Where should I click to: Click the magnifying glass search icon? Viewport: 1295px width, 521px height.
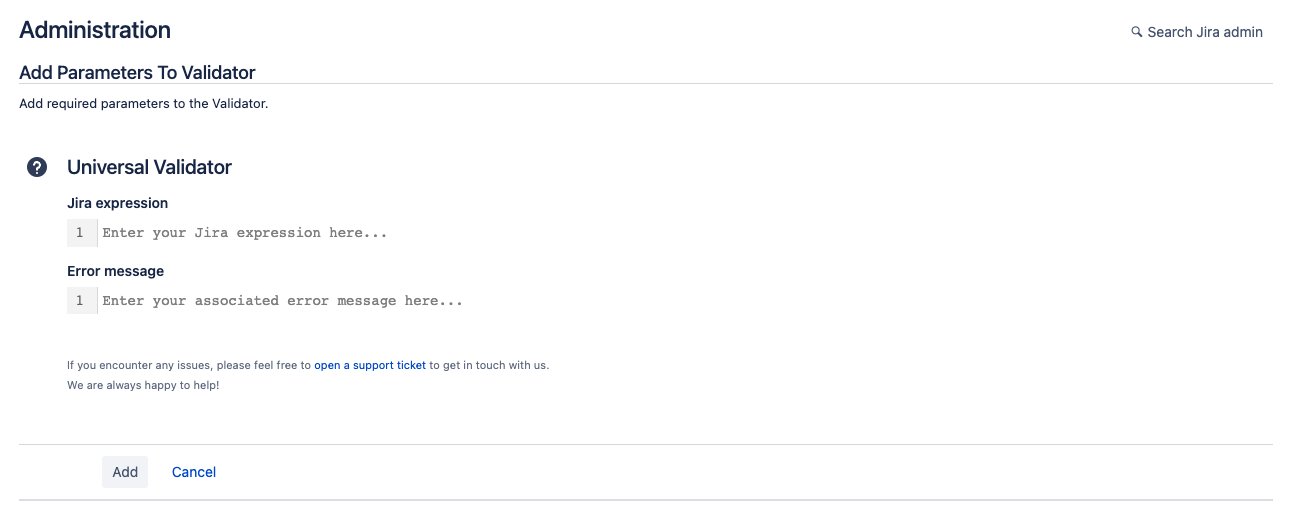(x=1136, y=32)
